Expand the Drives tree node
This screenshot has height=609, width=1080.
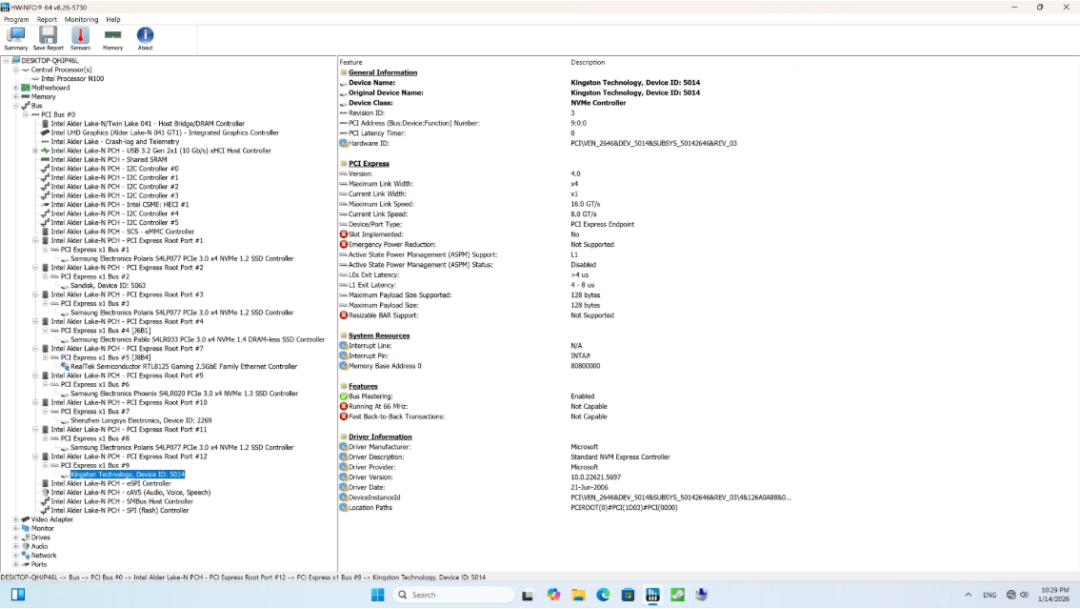15,538
